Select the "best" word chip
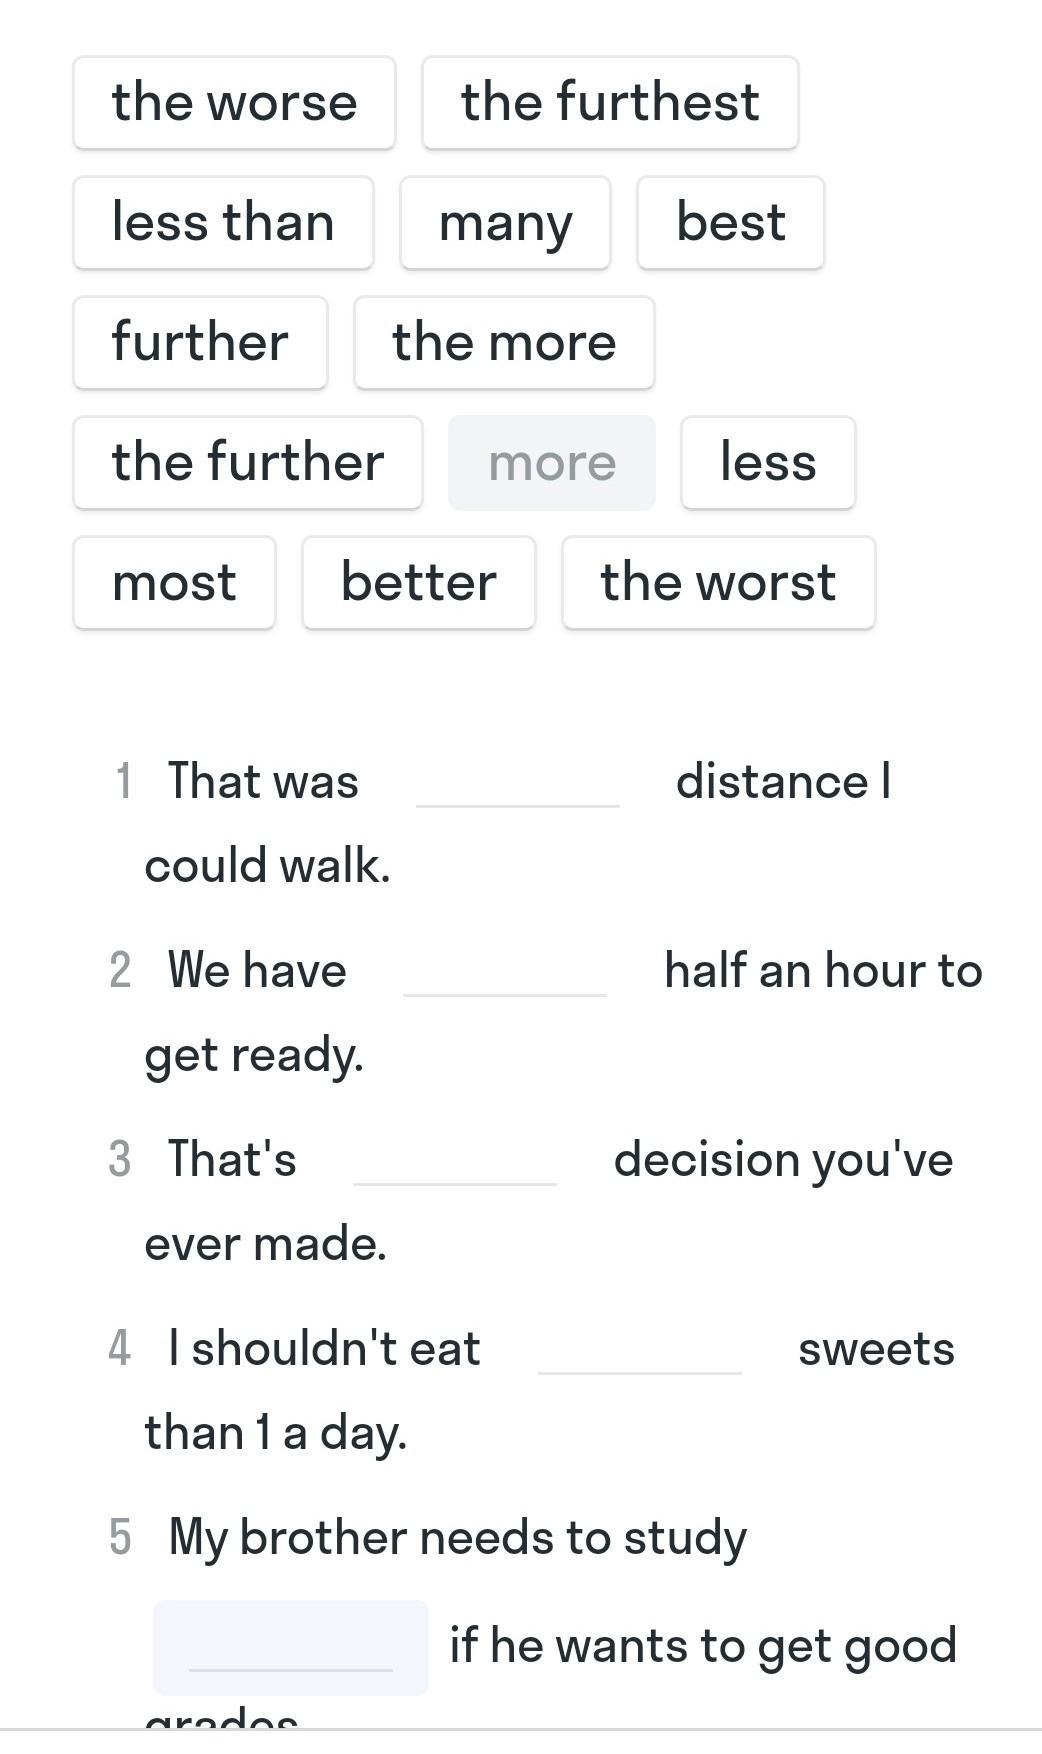 [730, 223]
